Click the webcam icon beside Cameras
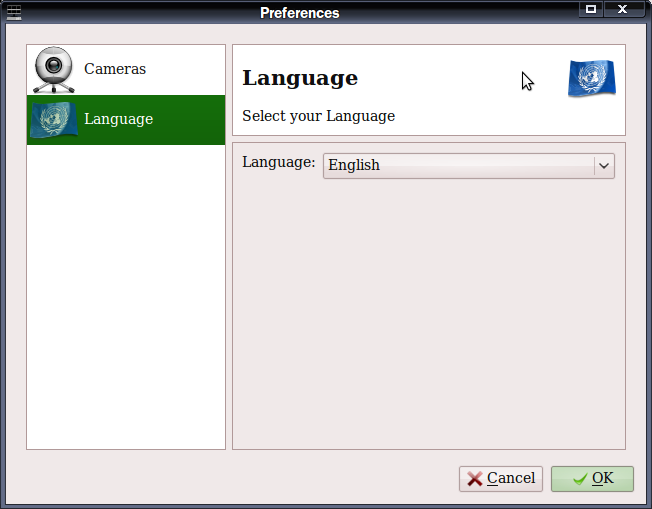This screenshot has height=509, width=652. click(x=54, y=69)
